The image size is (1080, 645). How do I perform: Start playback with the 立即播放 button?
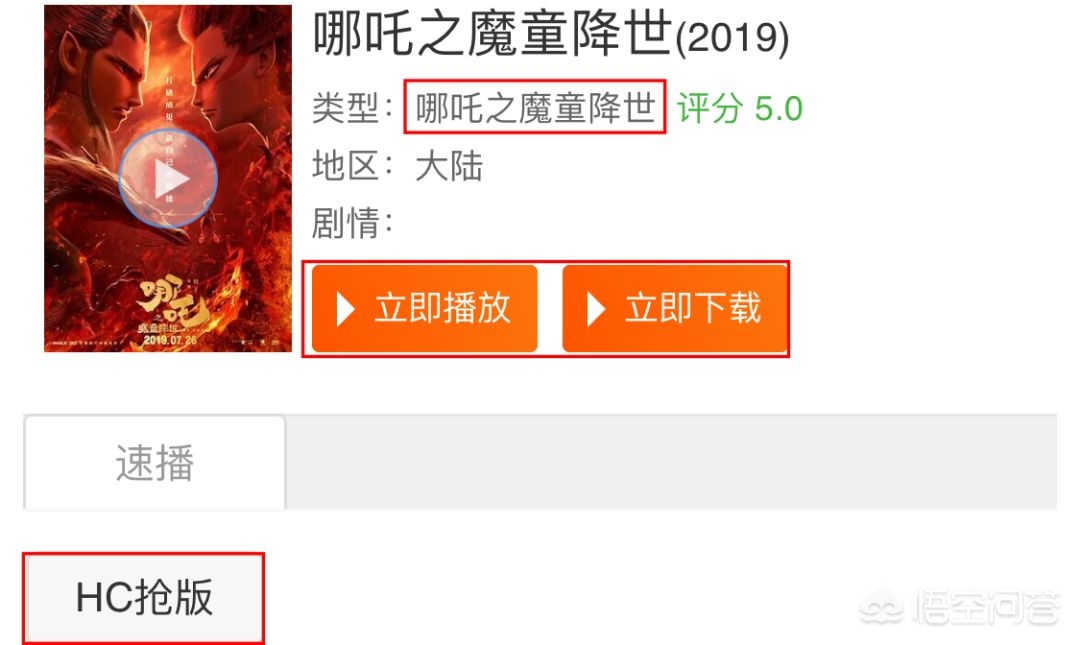click(424, 308)
